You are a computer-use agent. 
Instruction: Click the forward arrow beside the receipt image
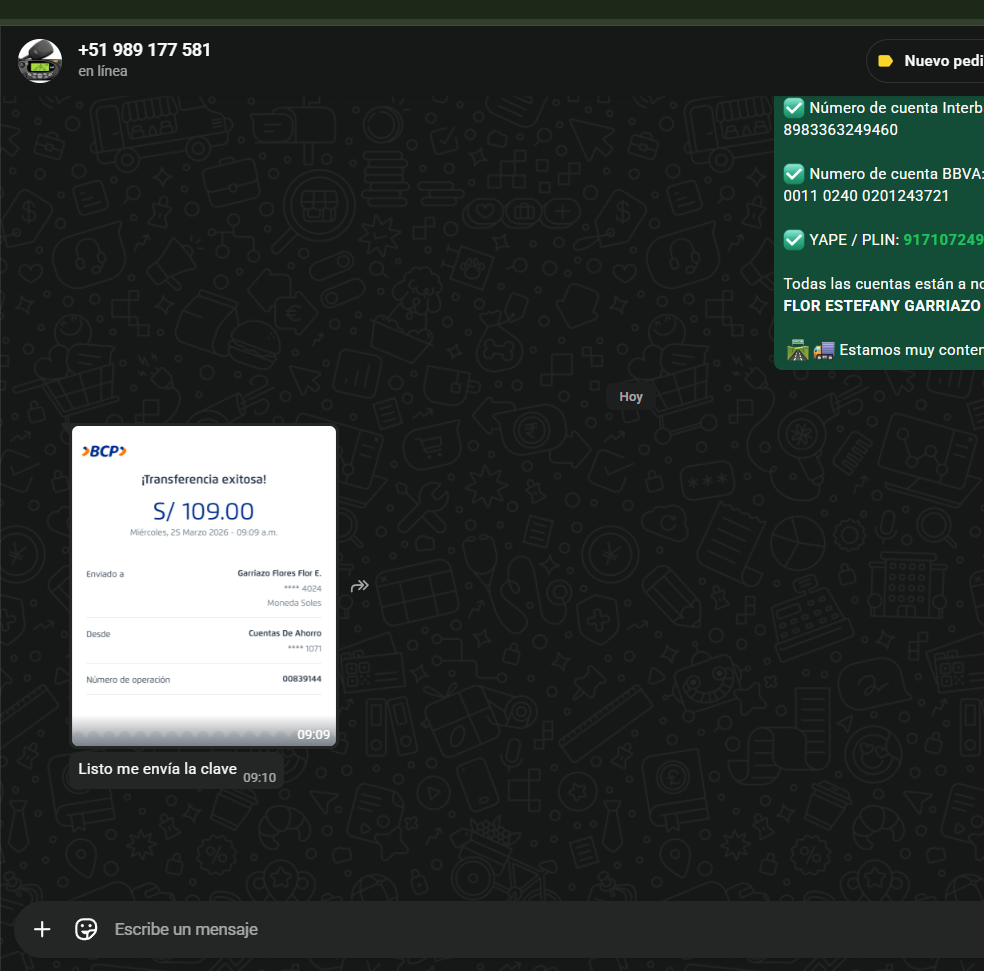[360, 586]
